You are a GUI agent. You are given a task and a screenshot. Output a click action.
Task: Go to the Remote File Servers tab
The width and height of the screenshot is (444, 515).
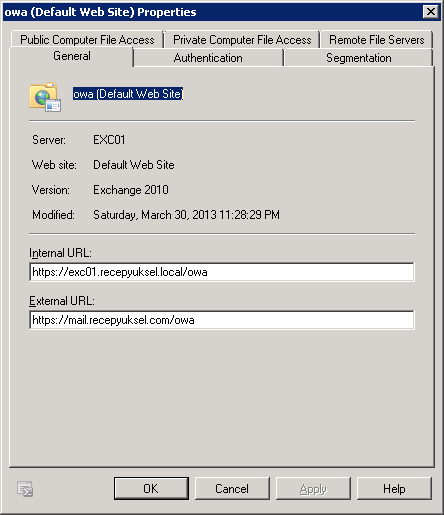pyautogui.click(x=377, y=40)
